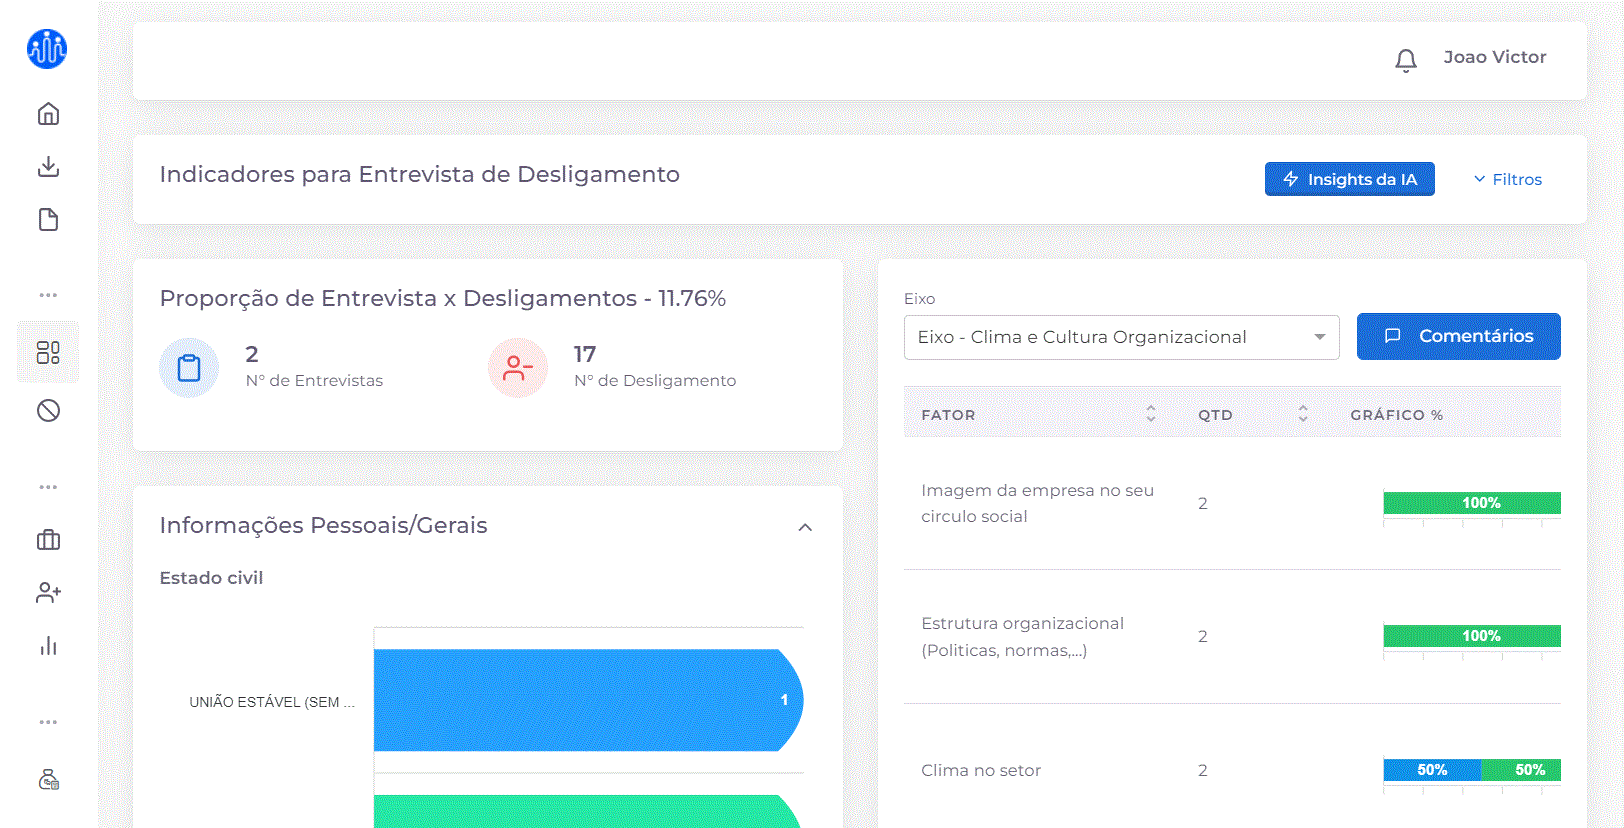Select the dashboard grid icon in the sidebar
Image resolution: width=1624 pixels, height=828 pixels.
48,352
